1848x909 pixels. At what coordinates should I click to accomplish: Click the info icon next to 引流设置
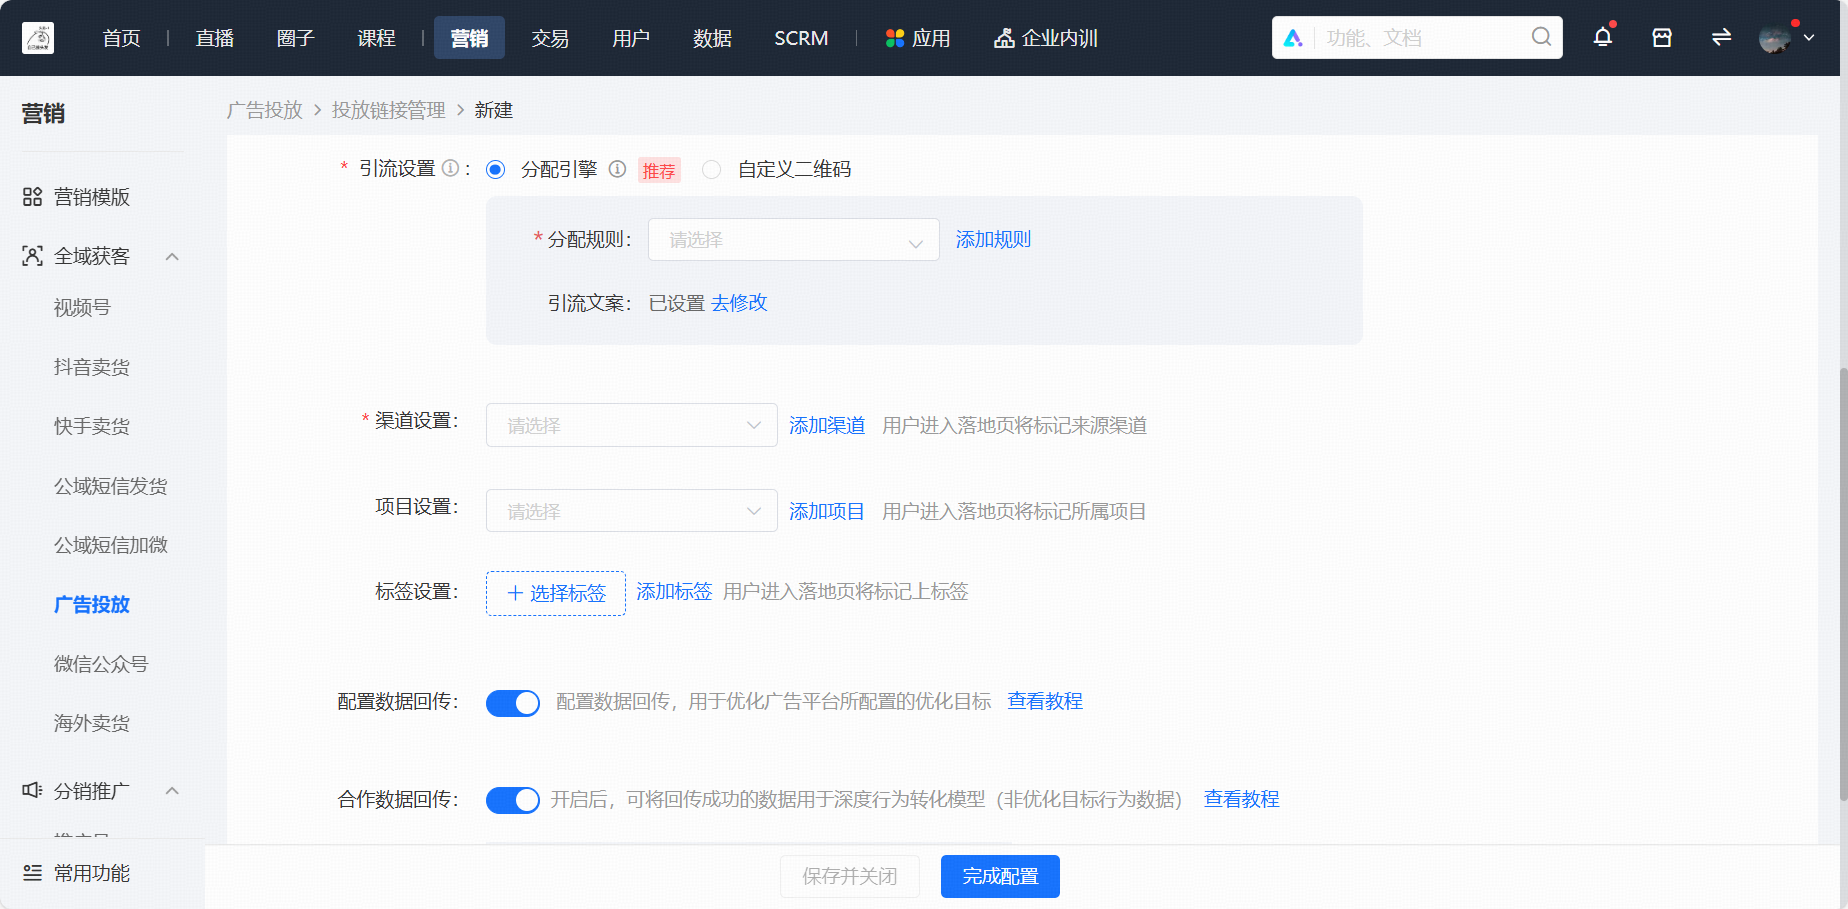[450, 168]
